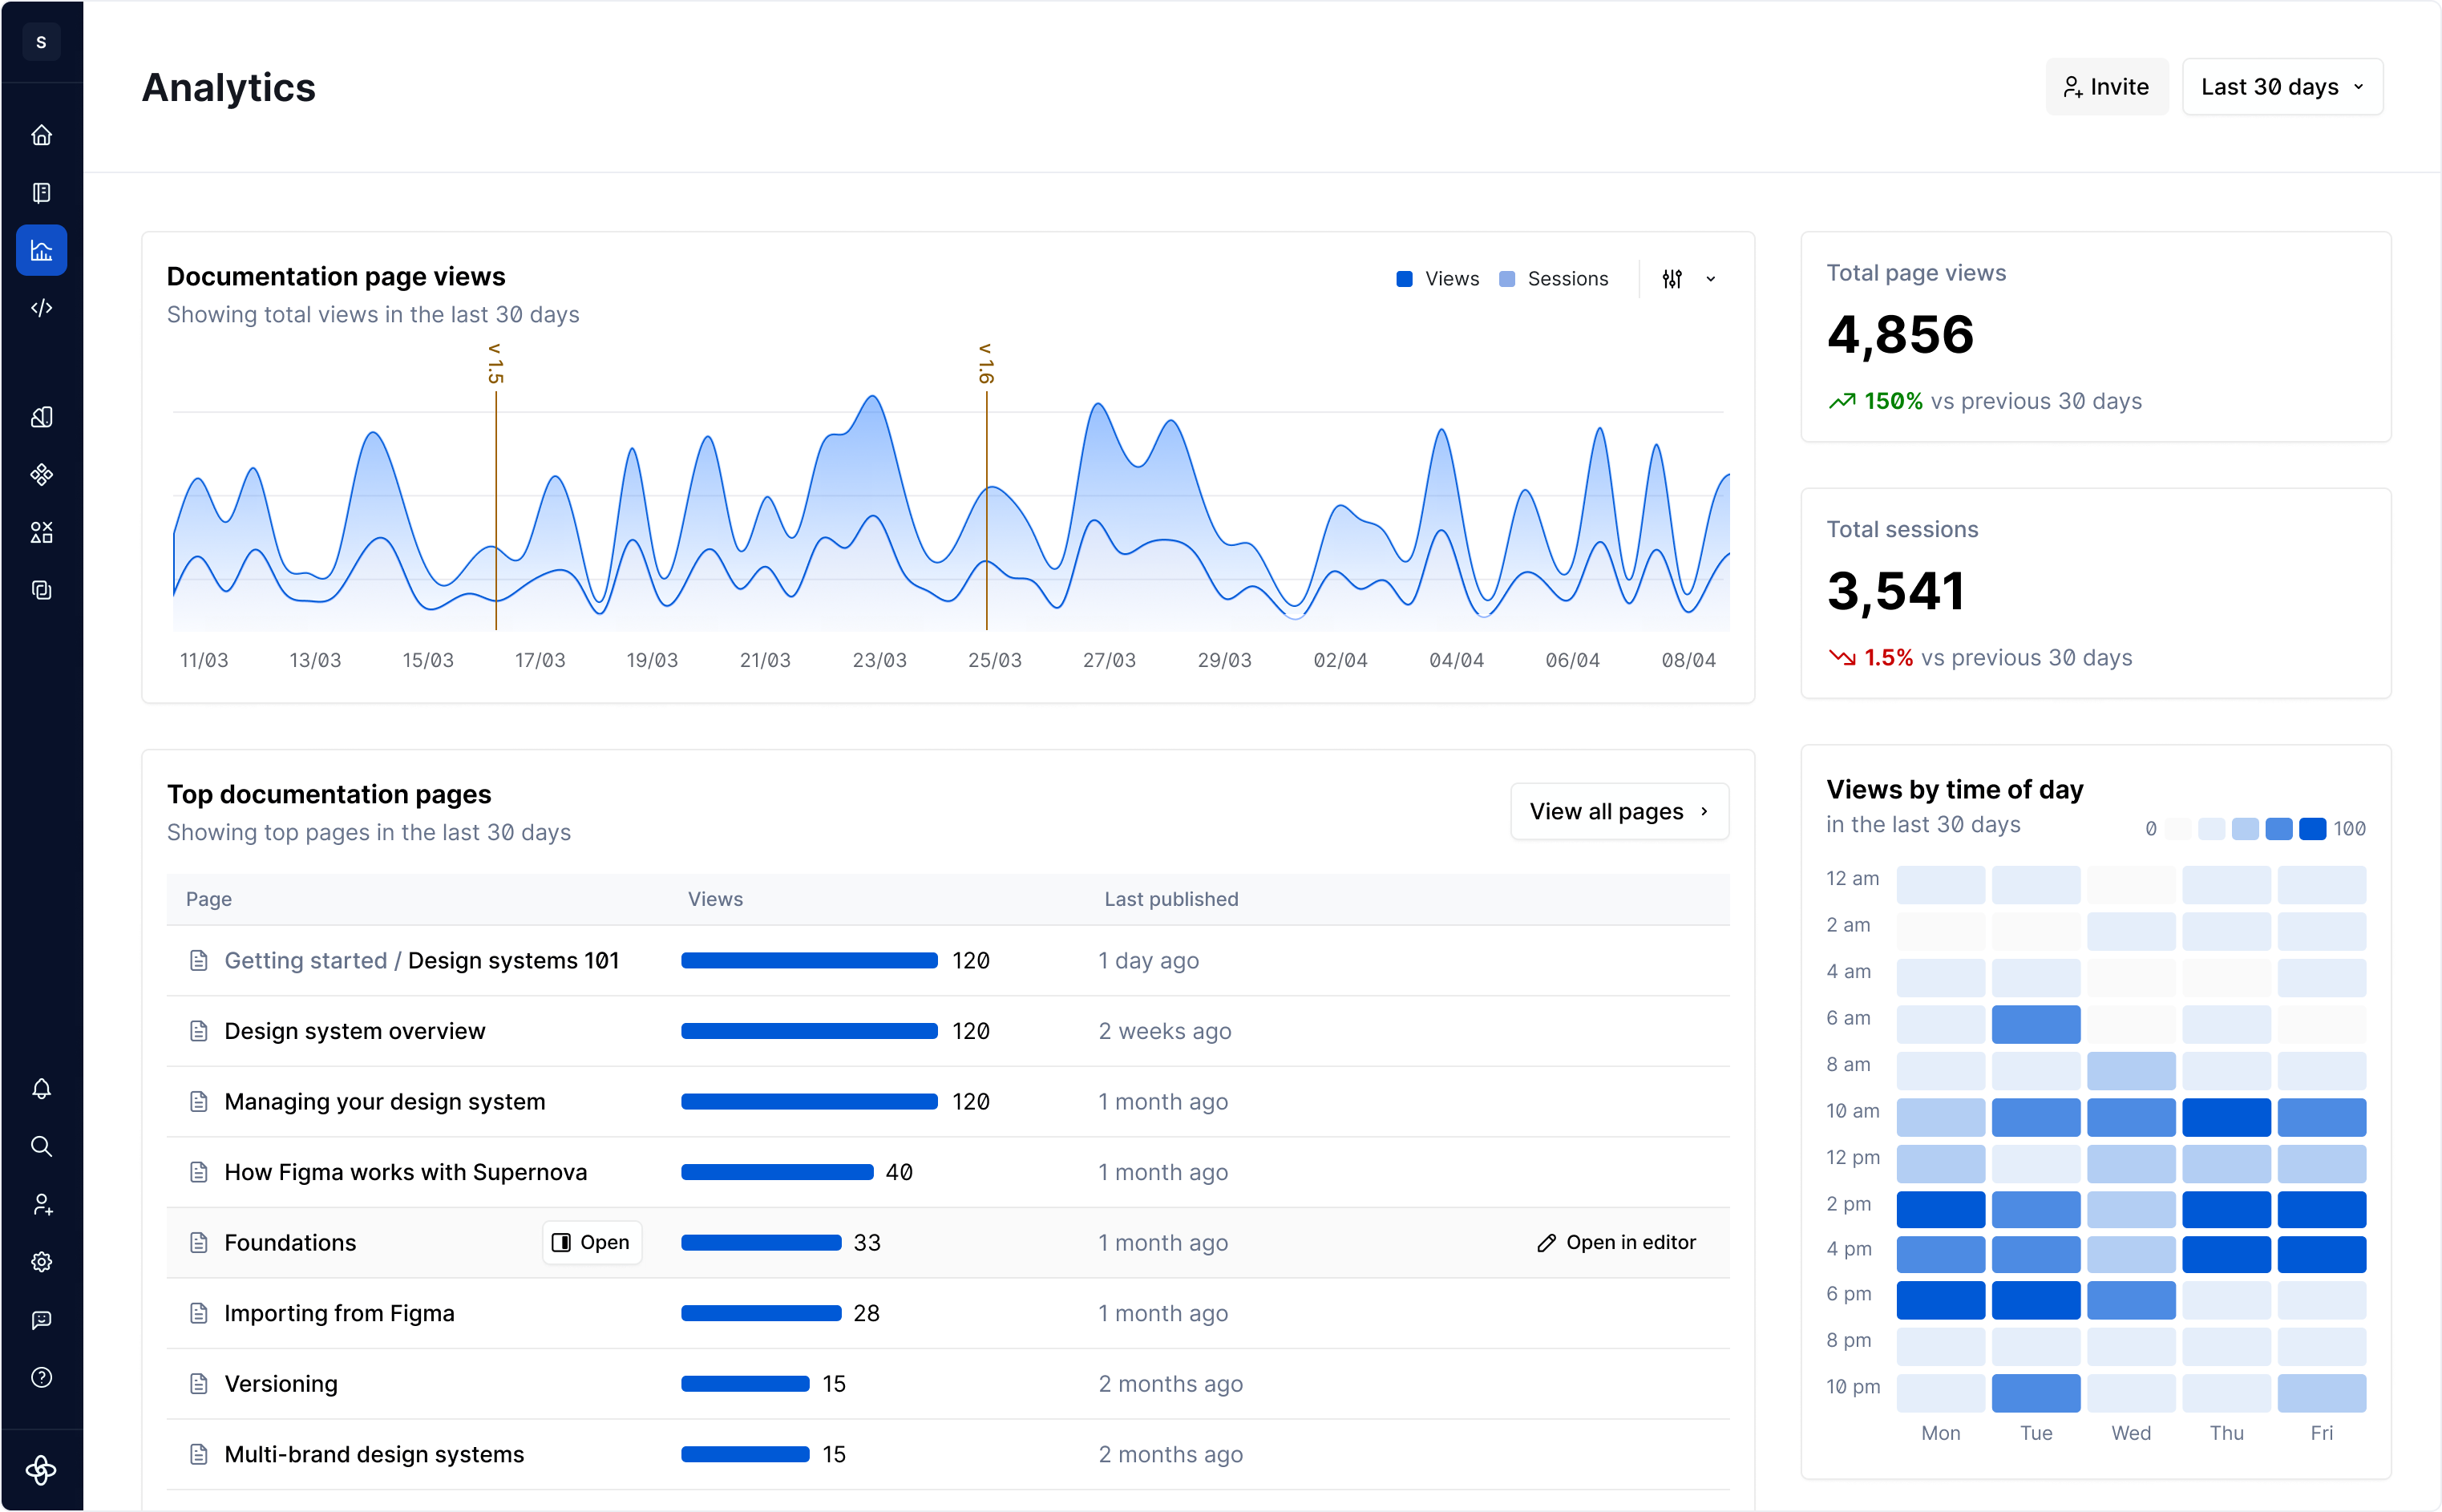Open search using the magnifier icon
The width and height of the screenshot is (2442, 1512).
(41, 1146)
